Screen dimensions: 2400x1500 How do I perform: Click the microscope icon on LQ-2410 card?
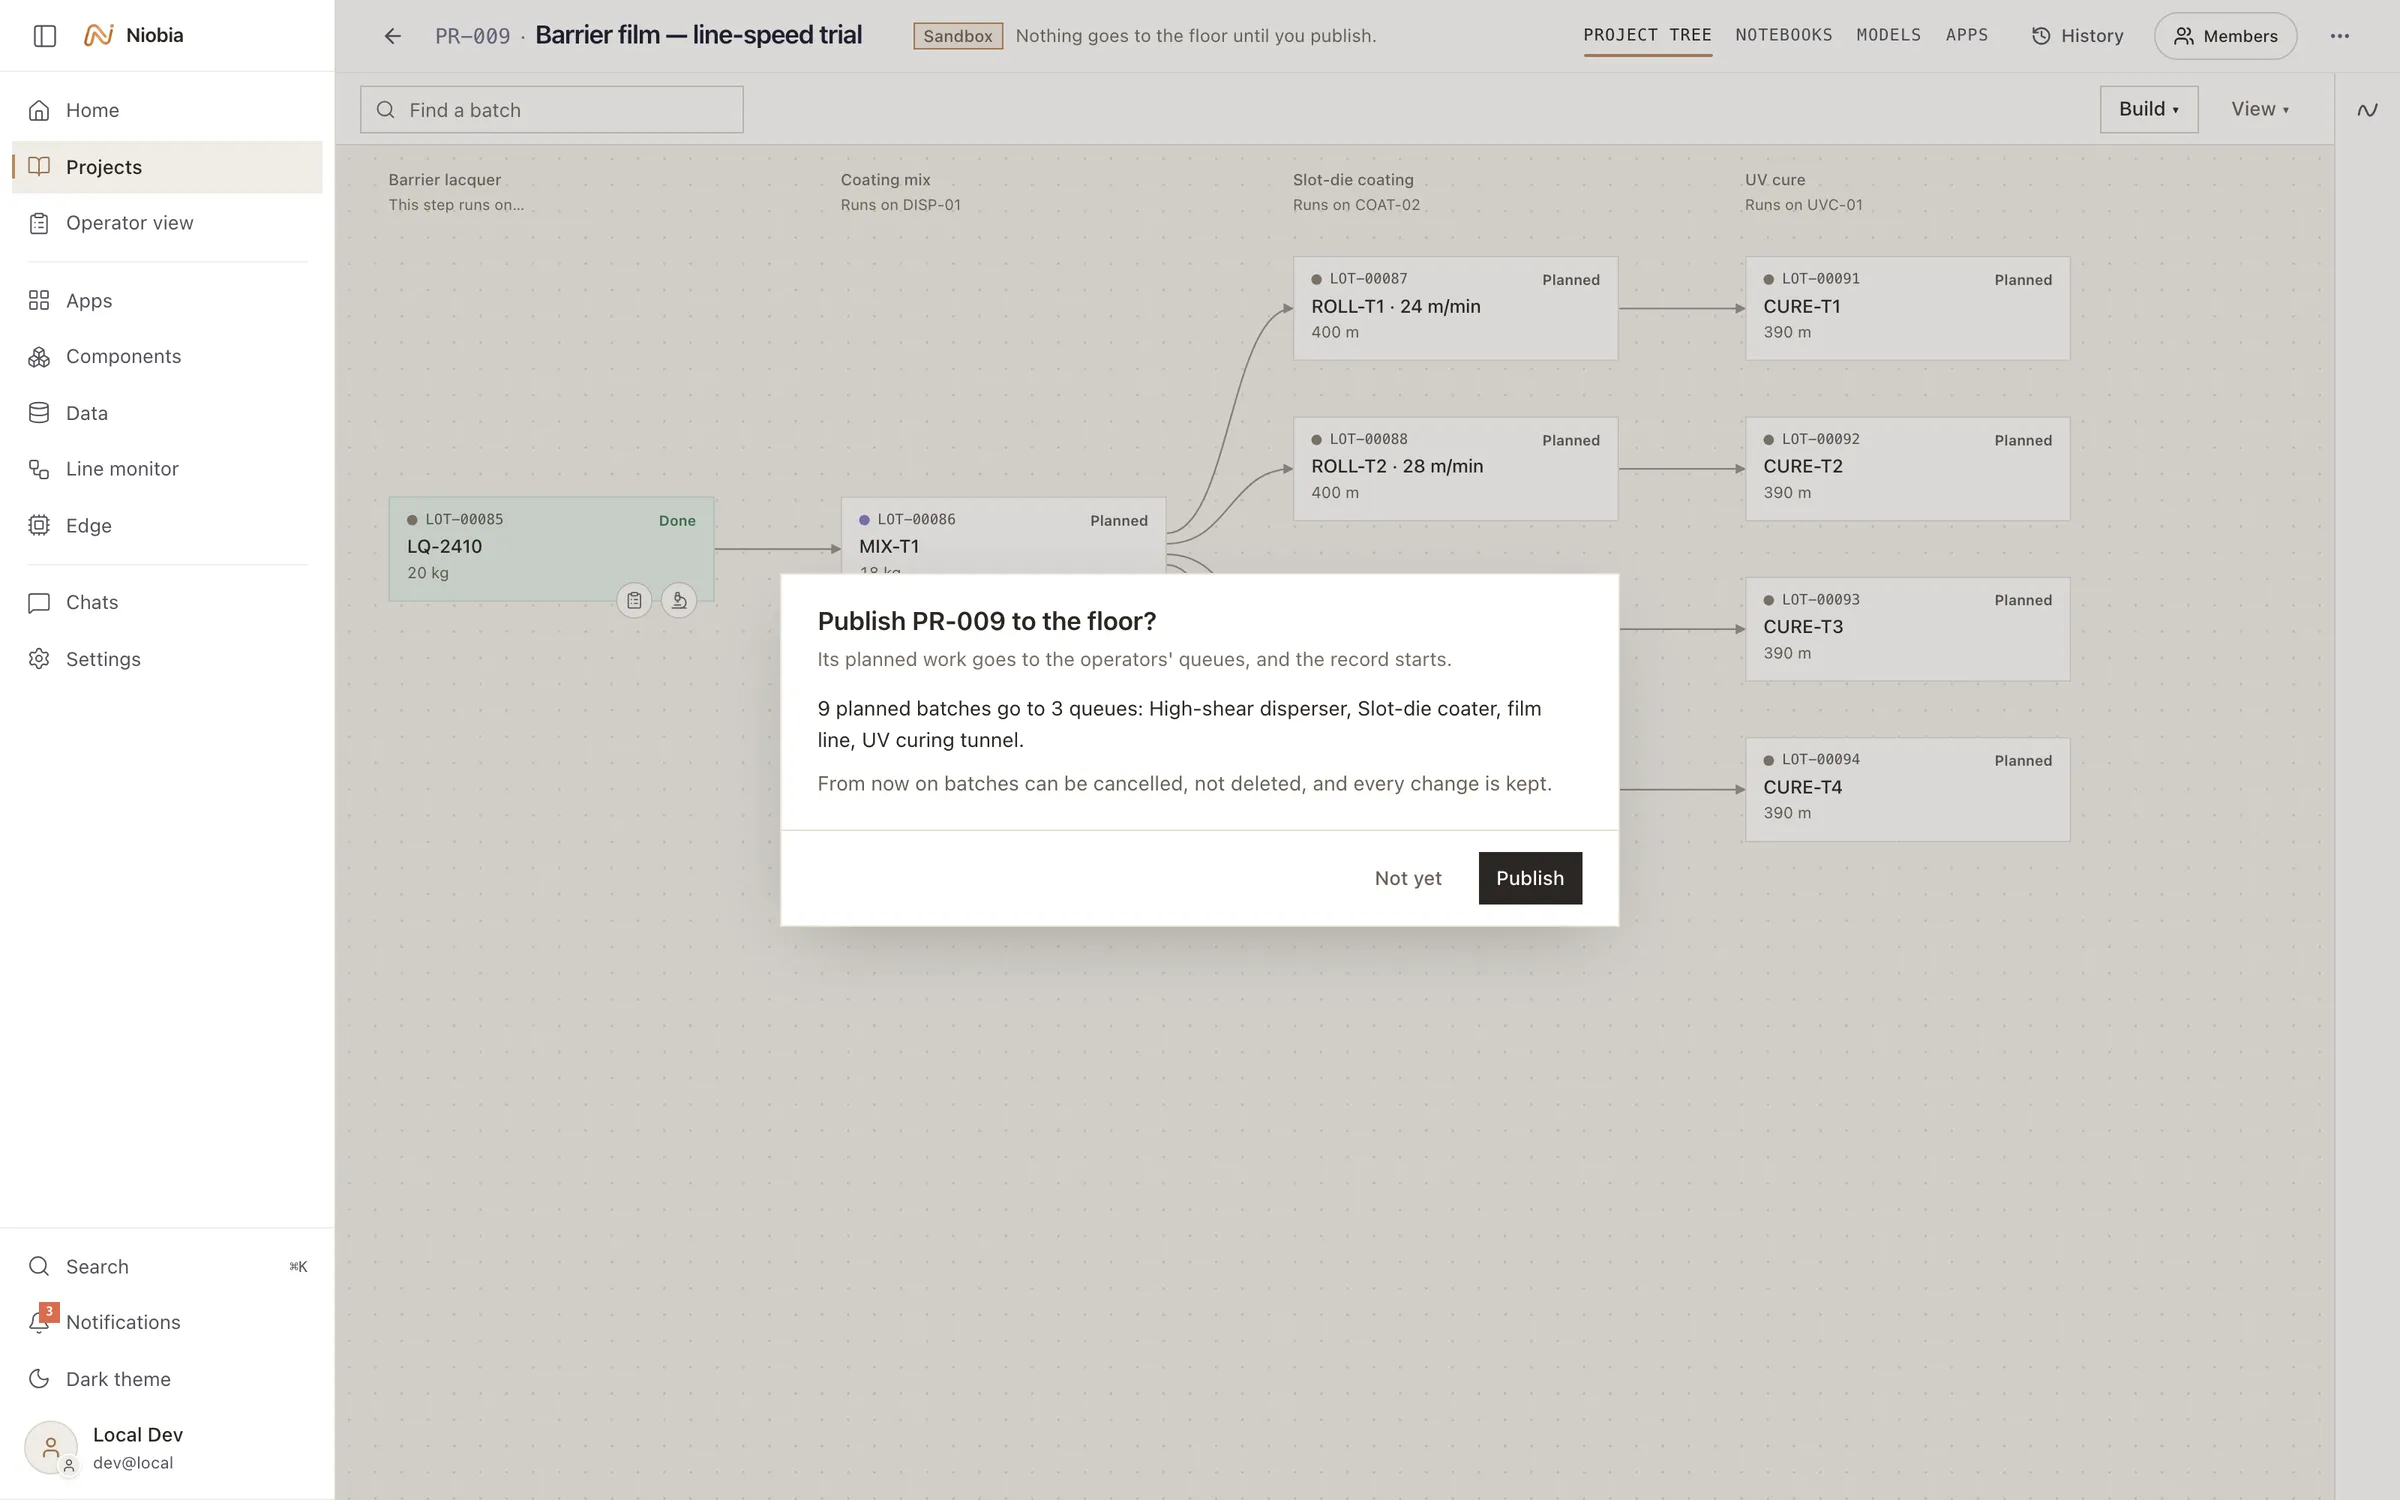click(679, 600)
